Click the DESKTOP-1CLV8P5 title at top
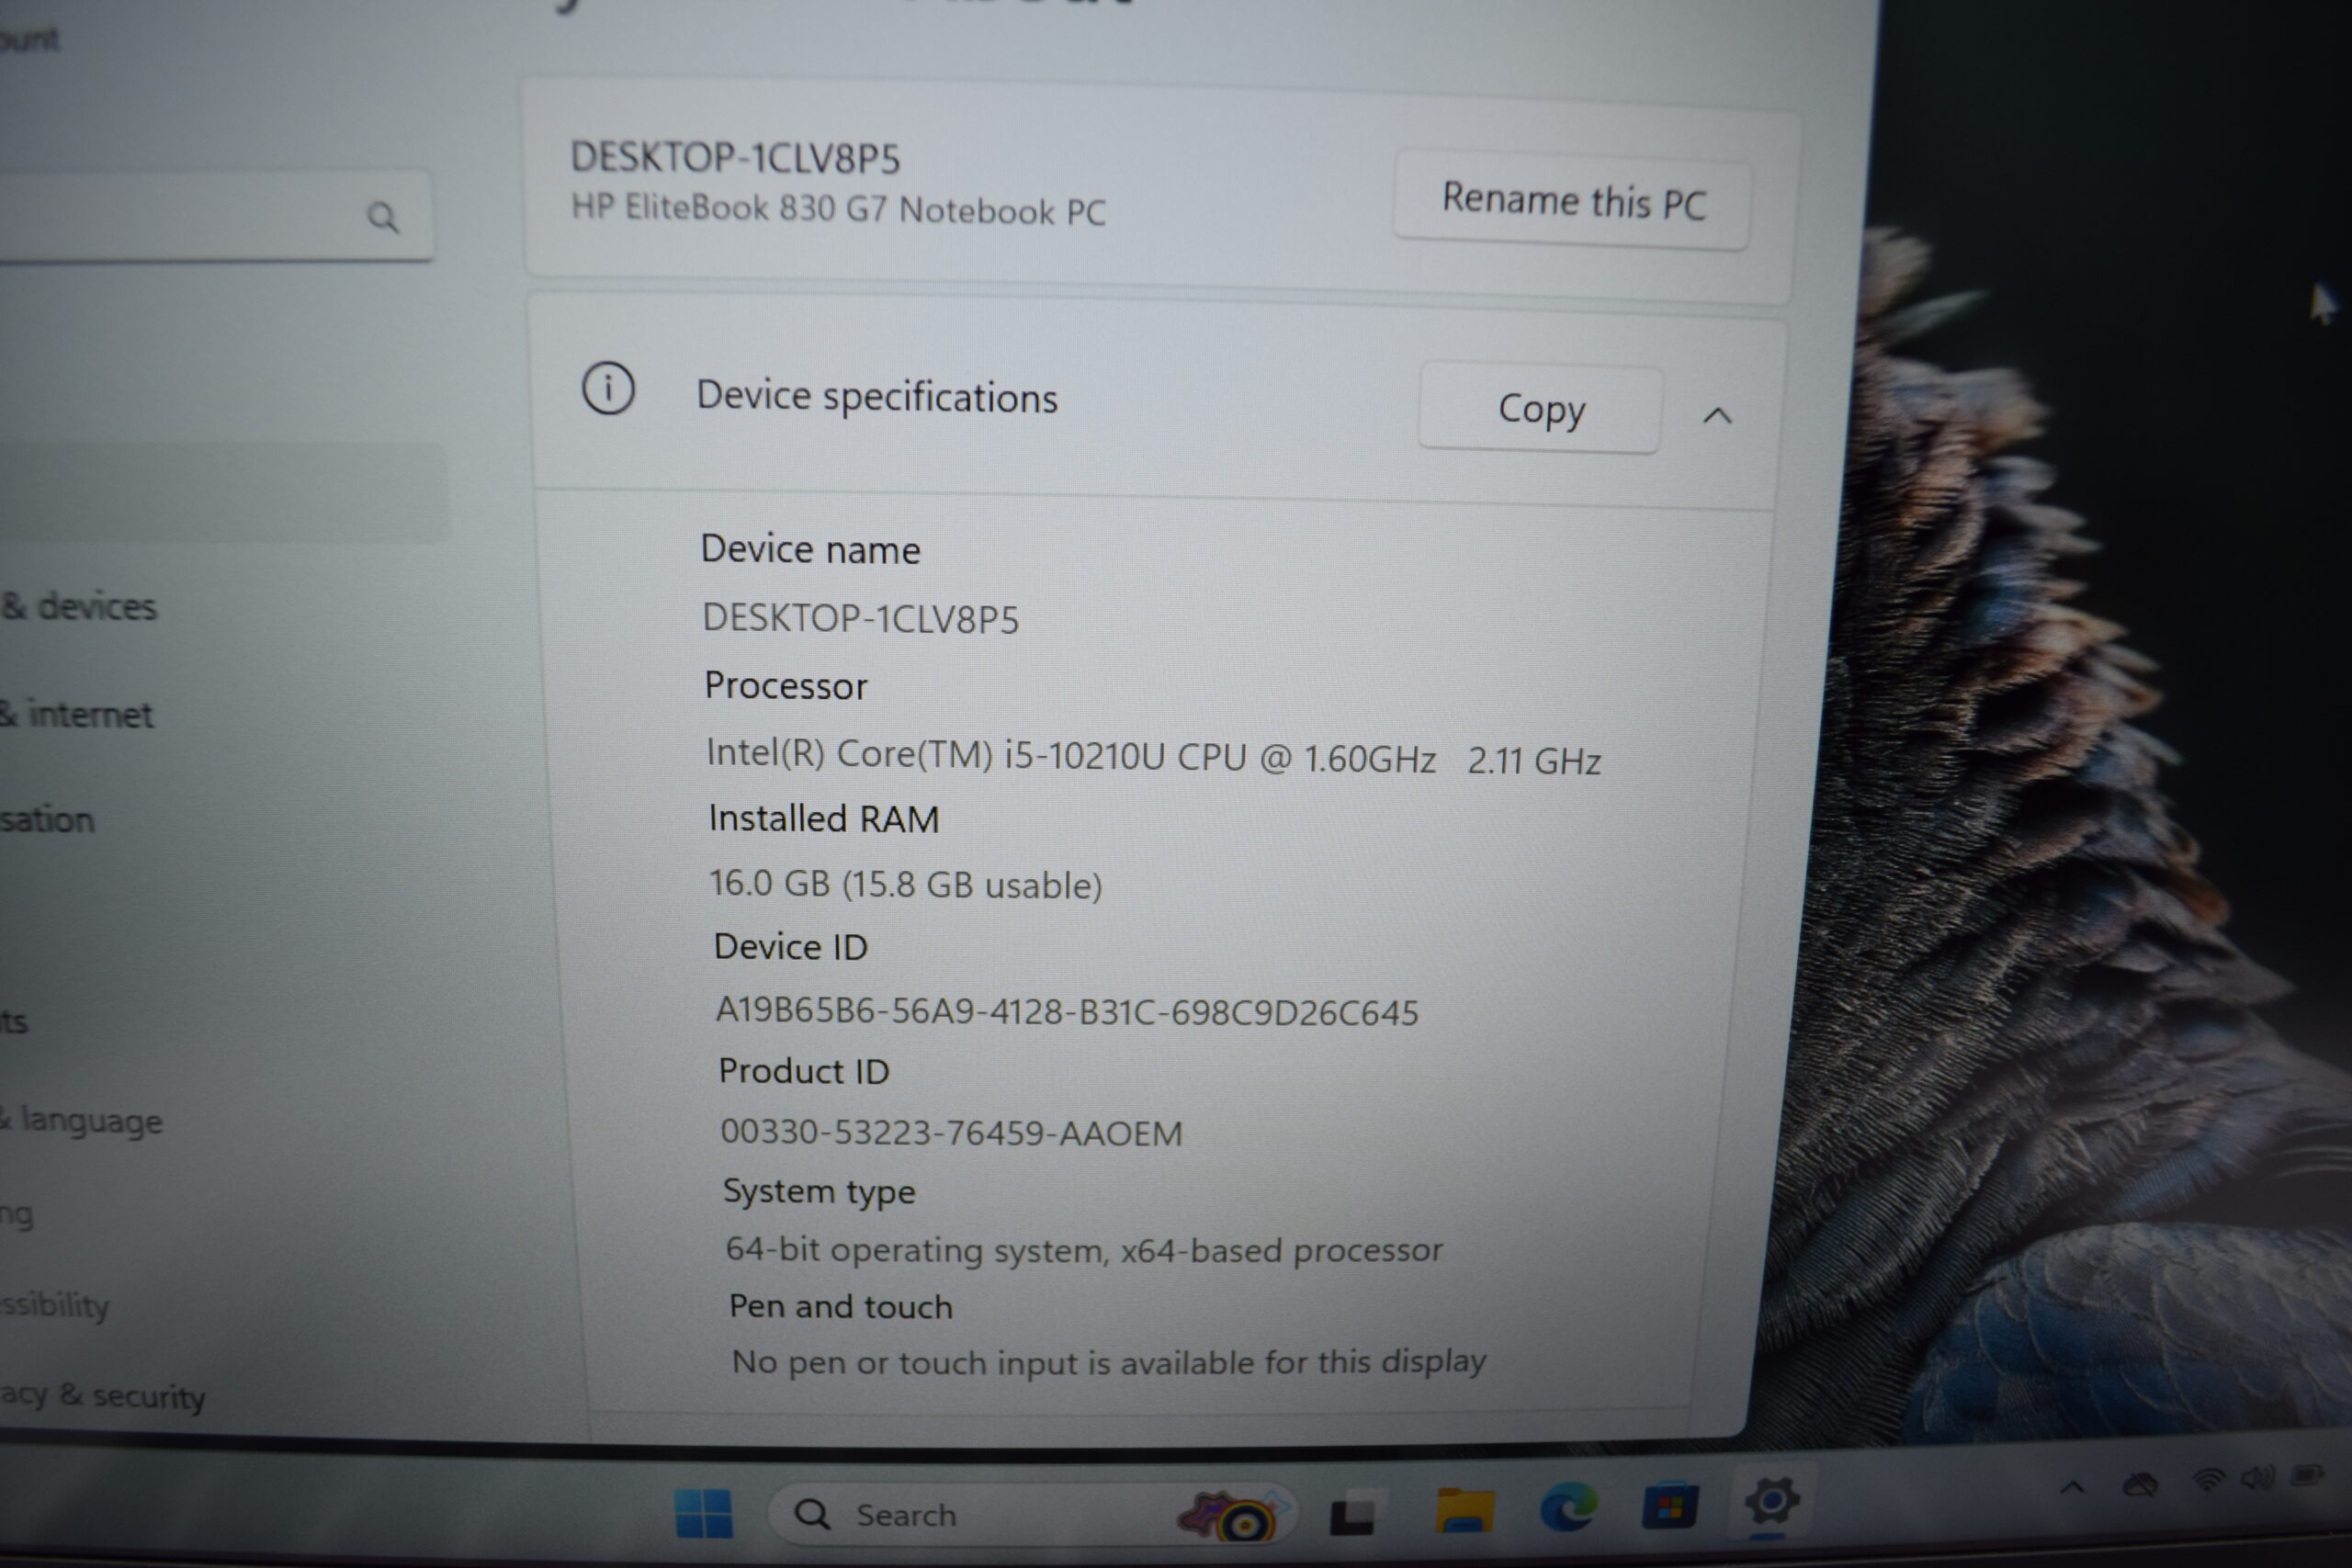Screen dimensions: 2352x1568 (x=735, y=158)
